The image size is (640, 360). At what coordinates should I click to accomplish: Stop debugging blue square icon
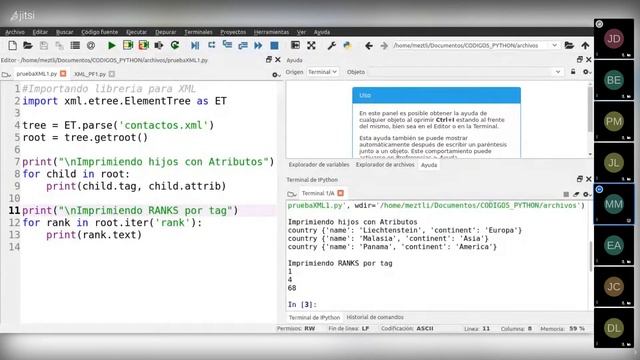click(x=274, y=45)
